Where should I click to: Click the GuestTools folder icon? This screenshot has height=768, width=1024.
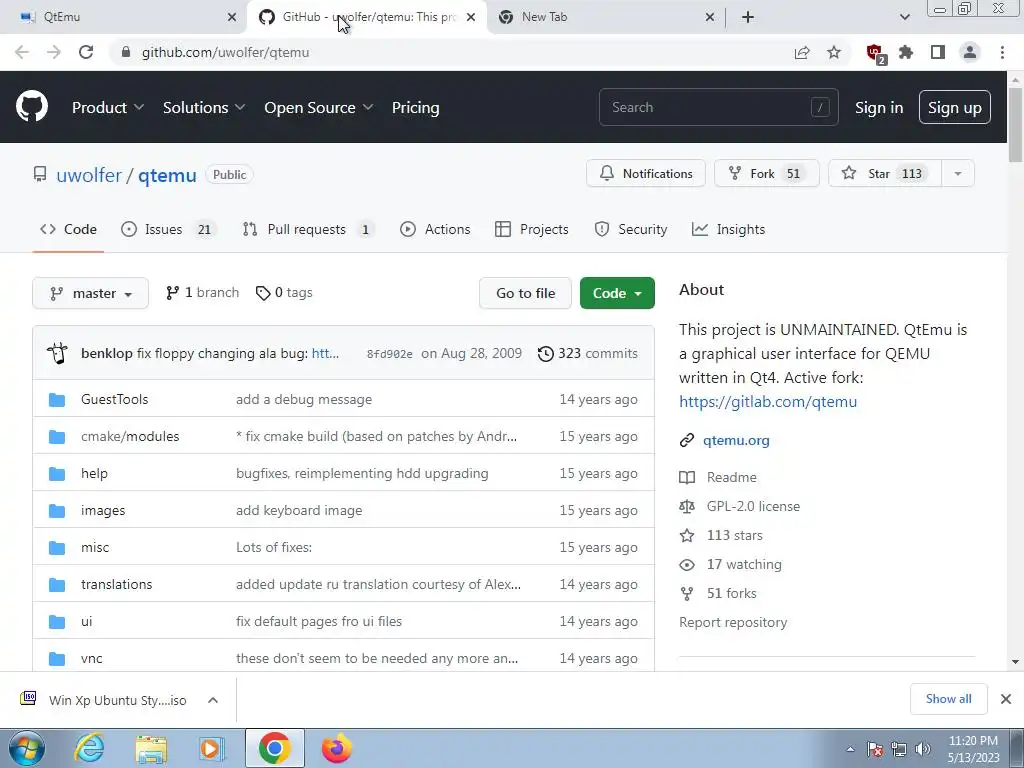(x=57, y=399)
